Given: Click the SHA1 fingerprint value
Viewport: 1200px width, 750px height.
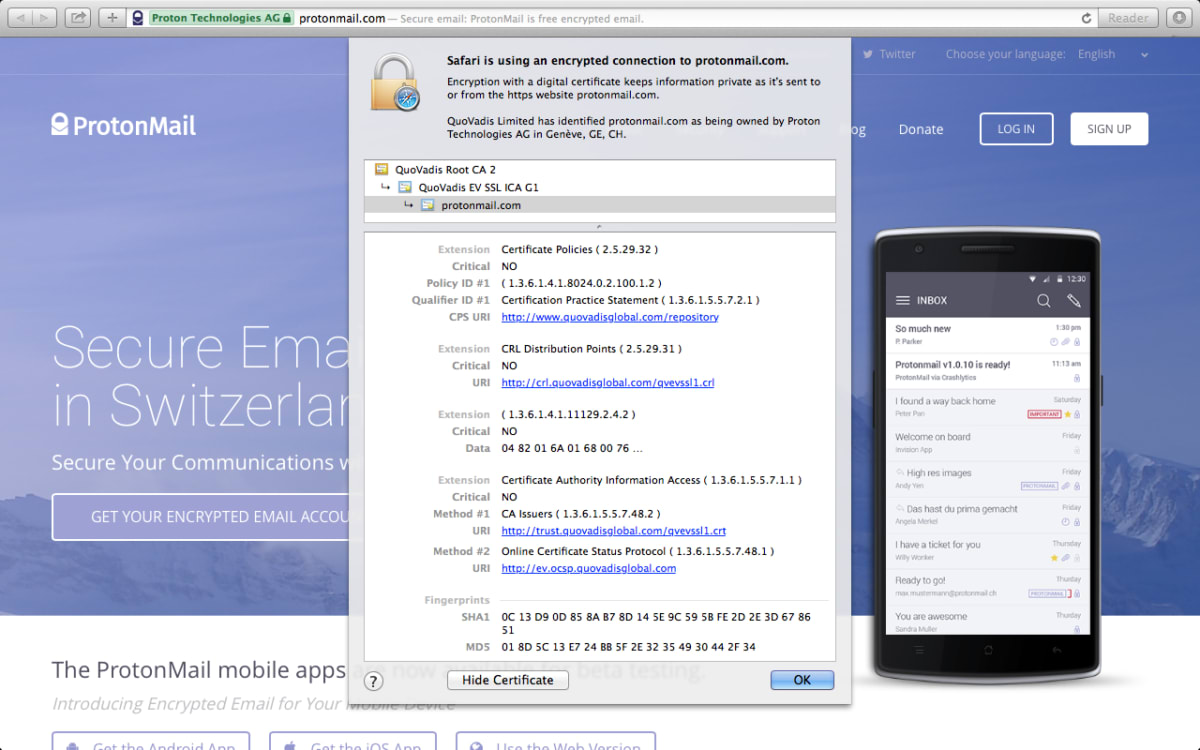Looking at the screenshot, I should coord(656,624).
